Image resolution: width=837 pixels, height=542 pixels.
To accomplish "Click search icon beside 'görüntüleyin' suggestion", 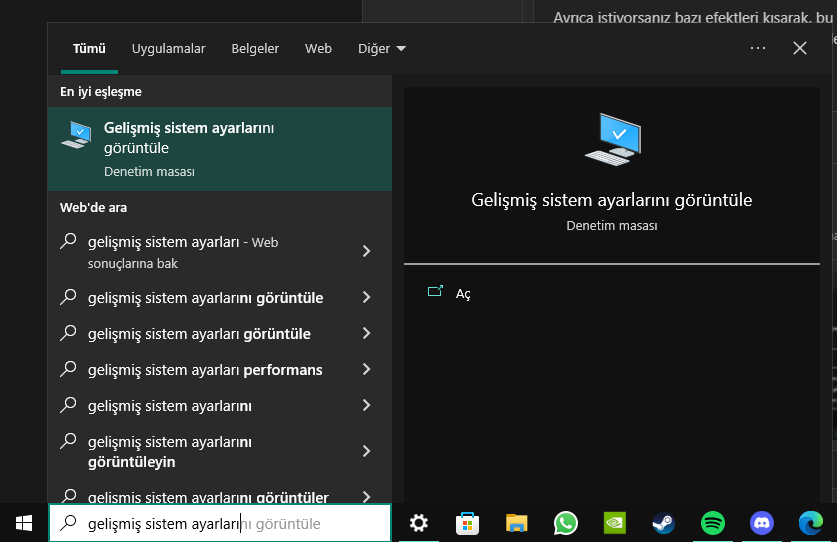I will coord(68,441).
